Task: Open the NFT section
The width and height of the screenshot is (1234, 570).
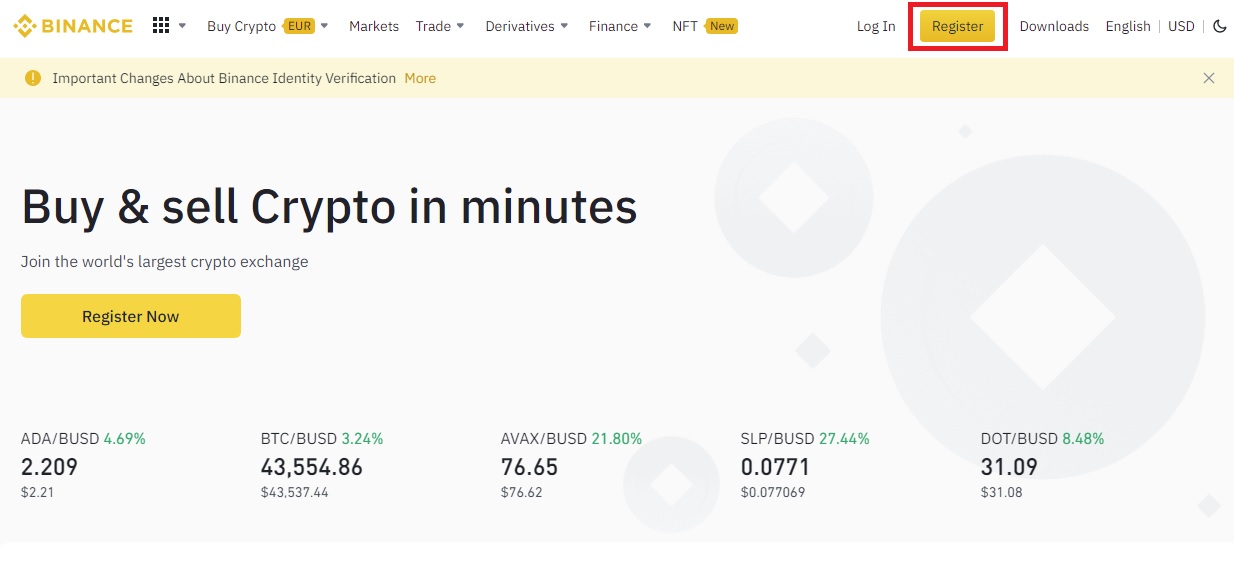Action: (x=685, y=26)
